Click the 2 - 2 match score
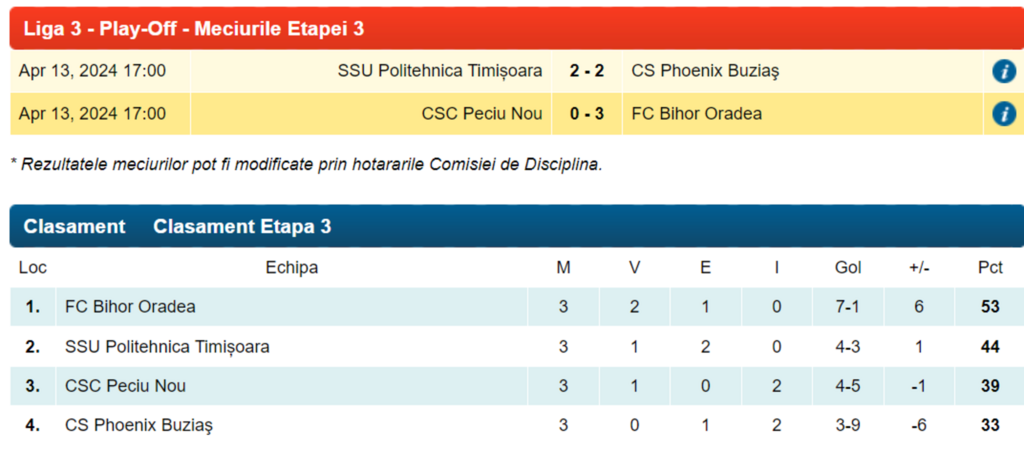This screenshot has height=451, width=1024. (x=587, y=71)
